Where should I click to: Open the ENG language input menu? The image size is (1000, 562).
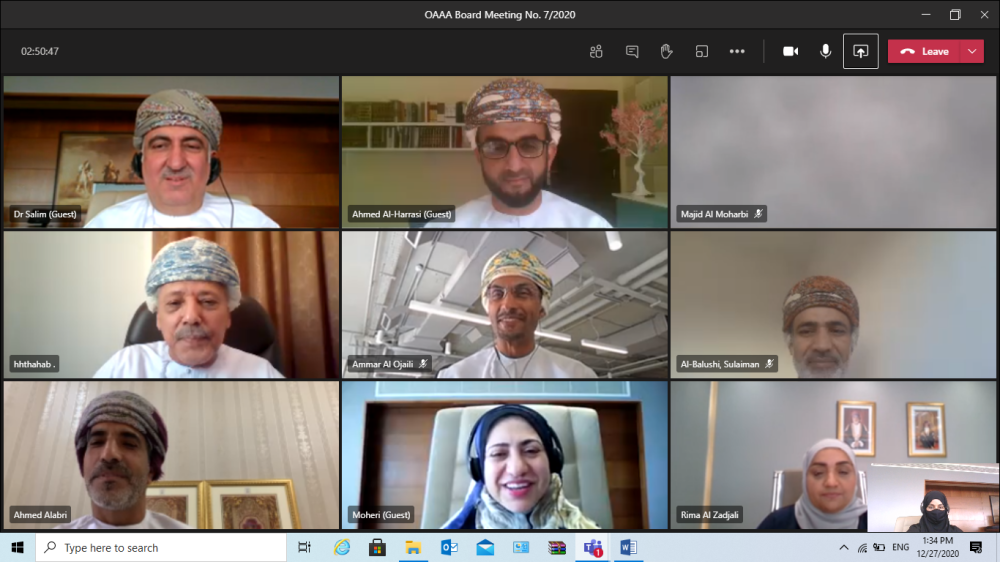[x=900, y=548]
